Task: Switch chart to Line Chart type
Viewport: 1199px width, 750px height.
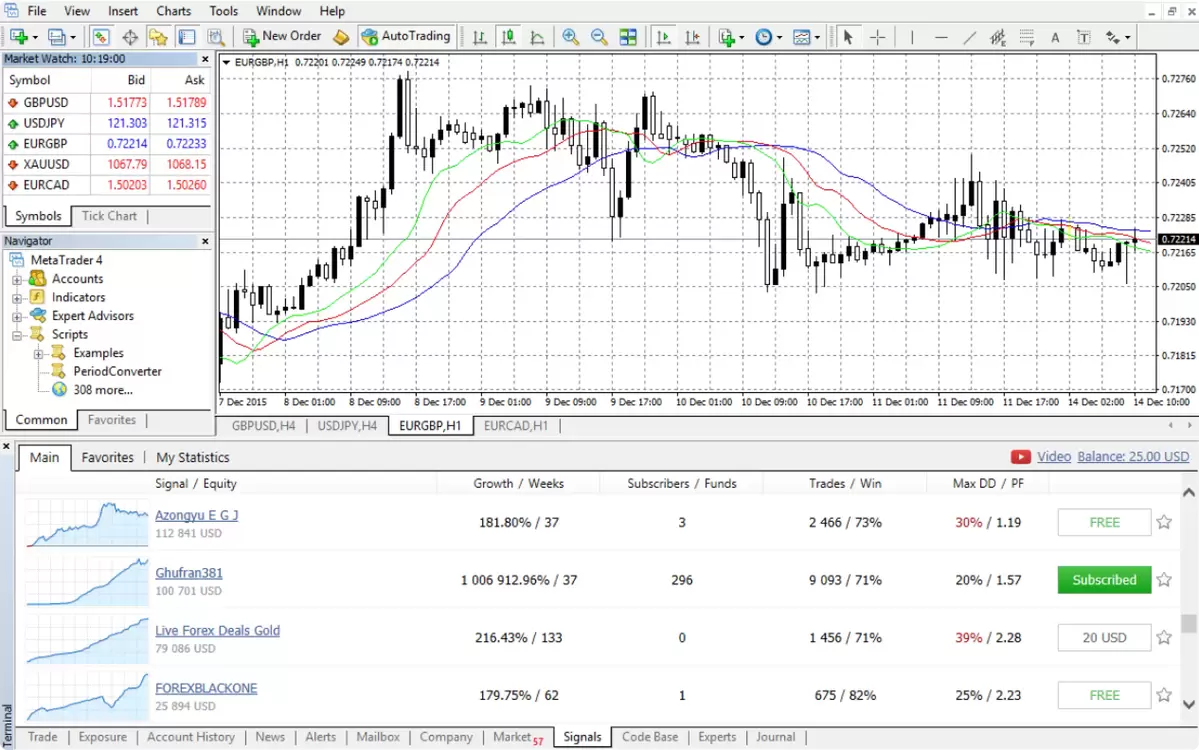Action: click(x=537, y=37)
